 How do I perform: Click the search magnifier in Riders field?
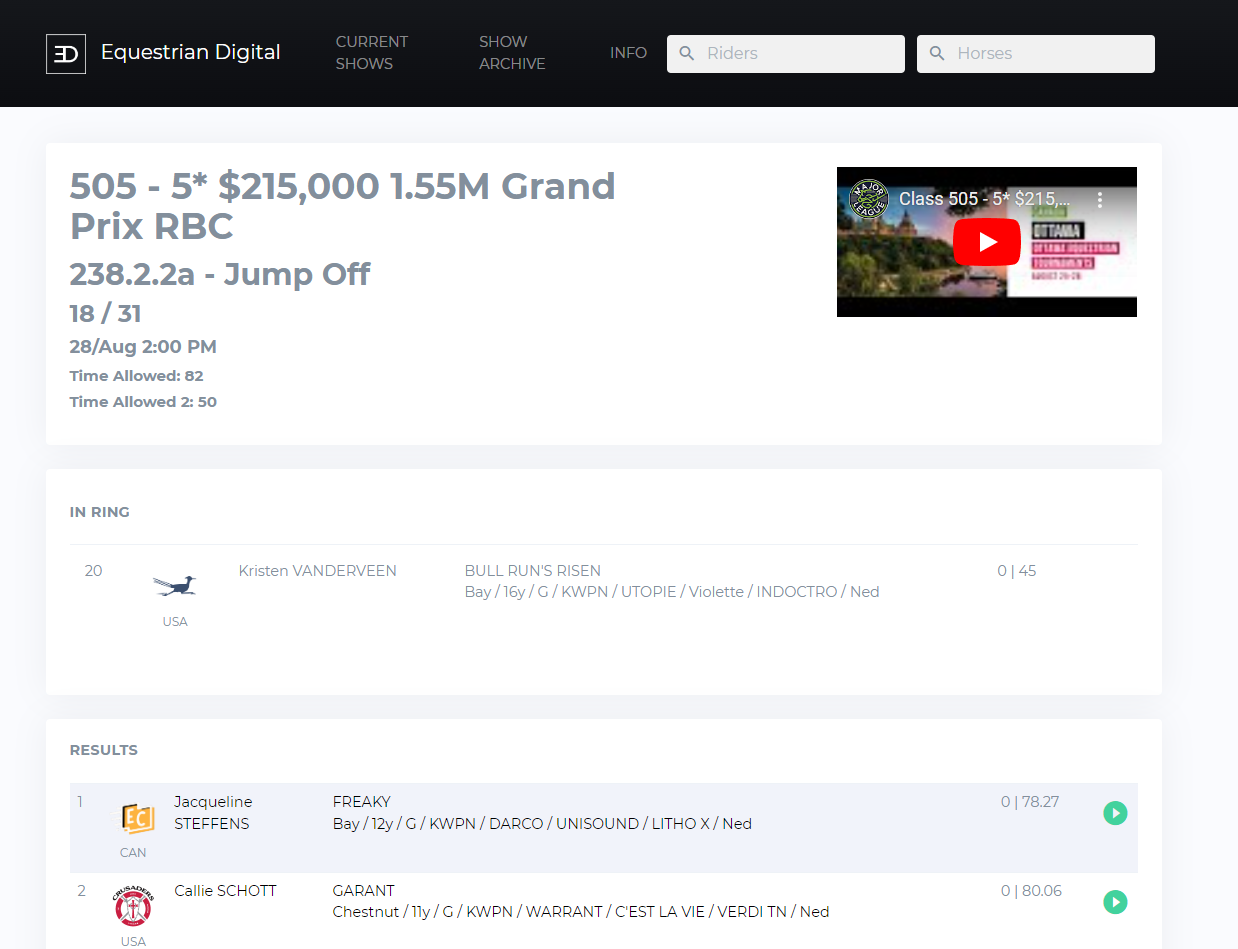point(687,54)
